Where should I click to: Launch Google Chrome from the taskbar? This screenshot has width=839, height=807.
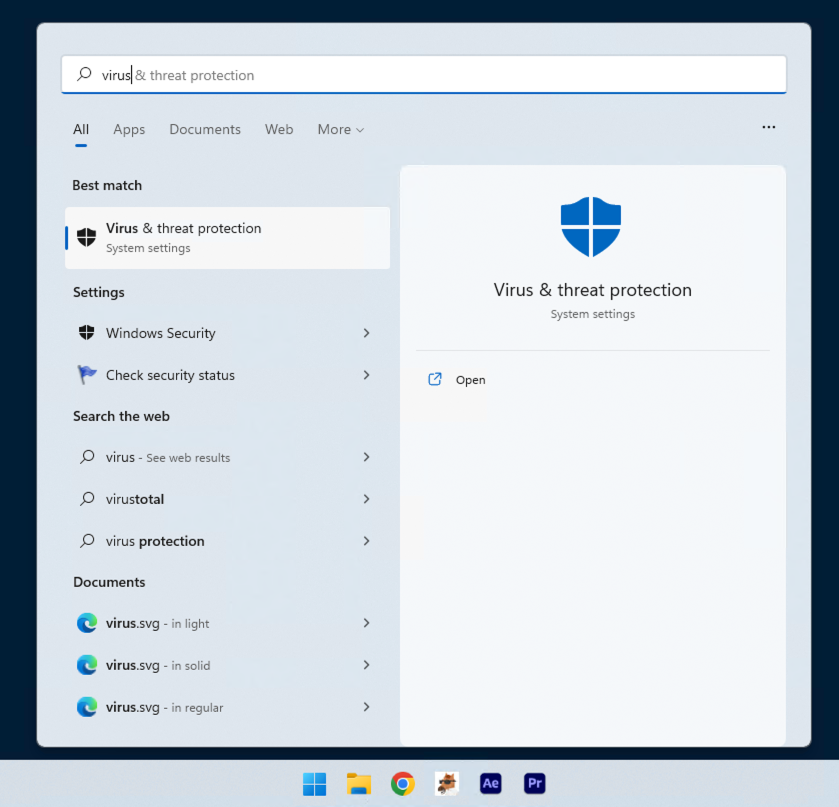[402, 783]
